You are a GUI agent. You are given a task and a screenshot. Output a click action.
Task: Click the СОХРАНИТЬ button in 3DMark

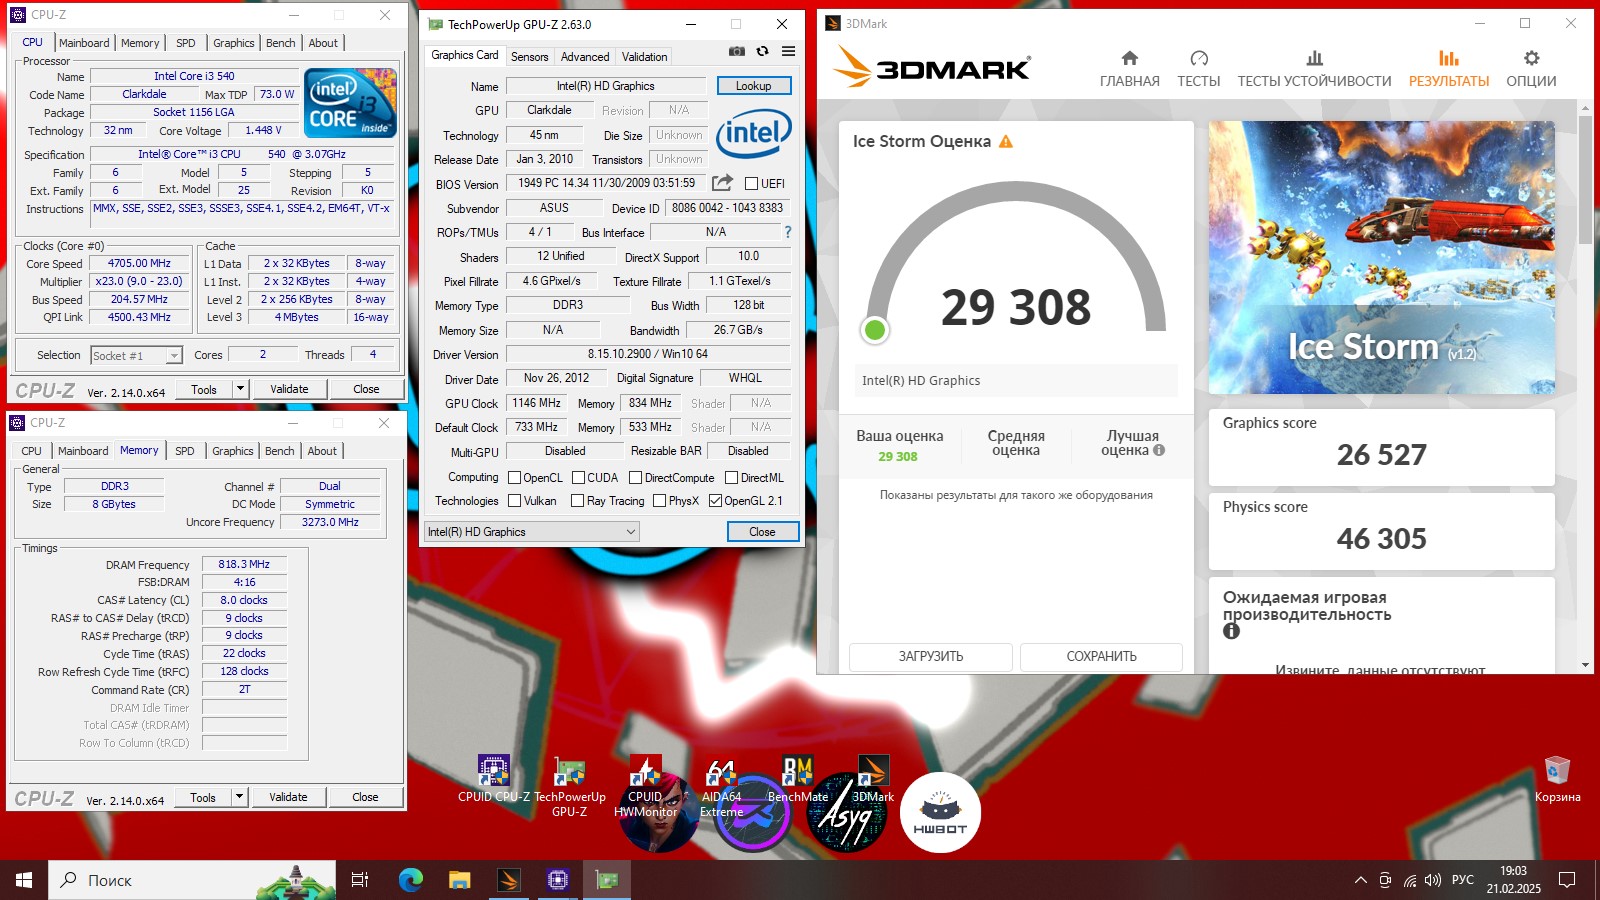tap(1101, 657)
